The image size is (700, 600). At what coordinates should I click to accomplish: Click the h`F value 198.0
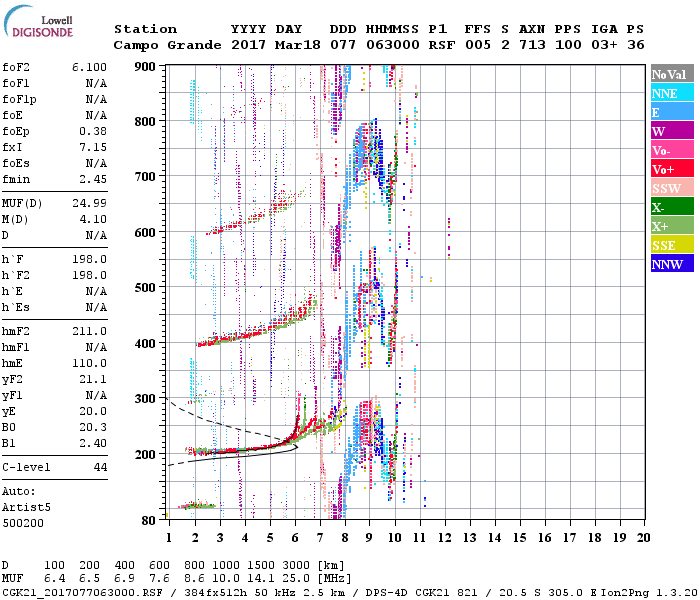[x=89, y=259]
